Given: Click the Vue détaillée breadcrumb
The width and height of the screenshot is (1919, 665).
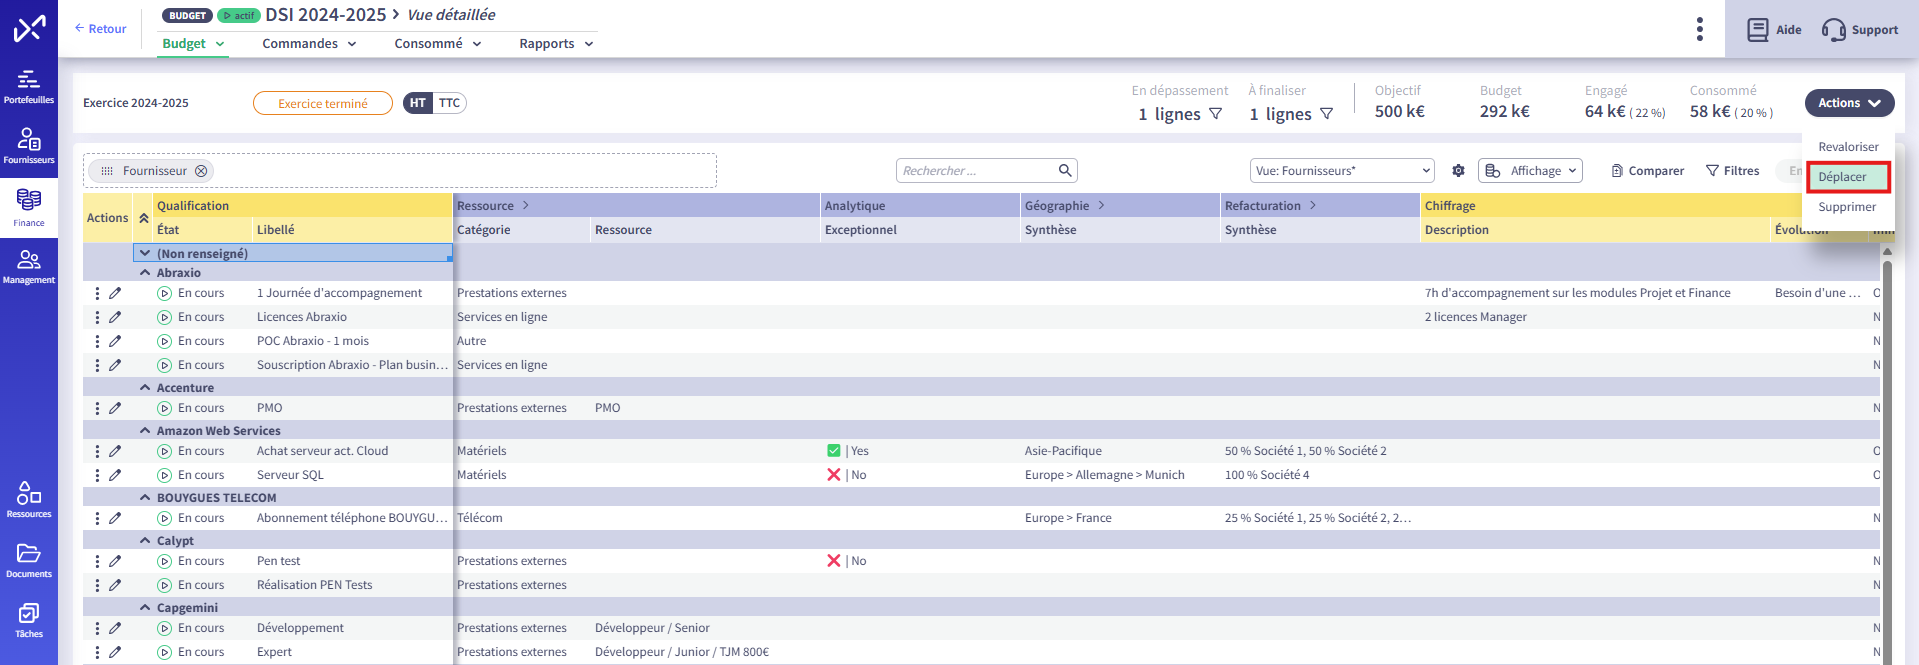Looking at the screenshot, I should click(x=451, y=15).
